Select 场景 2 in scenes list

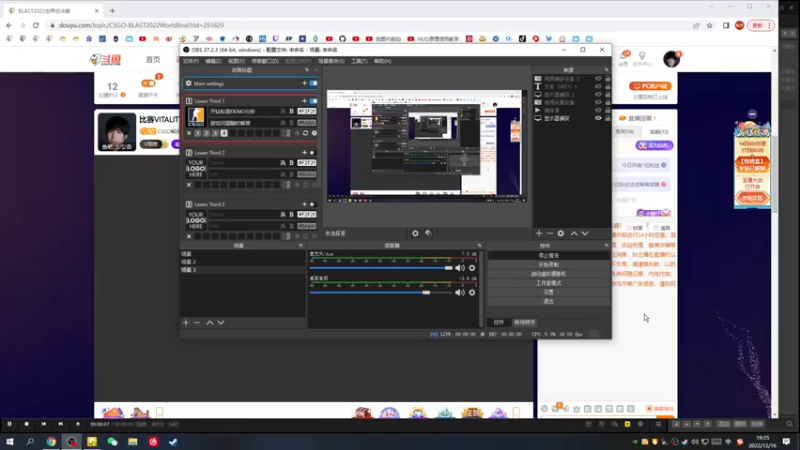coord(242,262)
